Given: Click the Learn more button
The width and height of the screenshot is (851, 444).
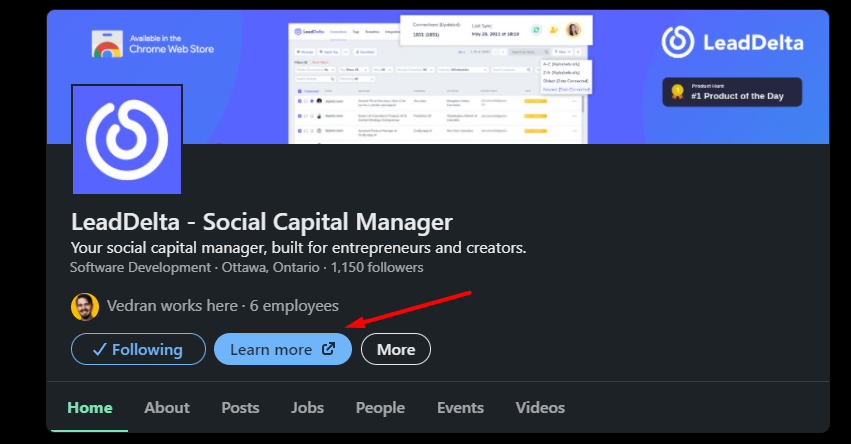Looking at the screenshot, I should [x=283, y=349].
